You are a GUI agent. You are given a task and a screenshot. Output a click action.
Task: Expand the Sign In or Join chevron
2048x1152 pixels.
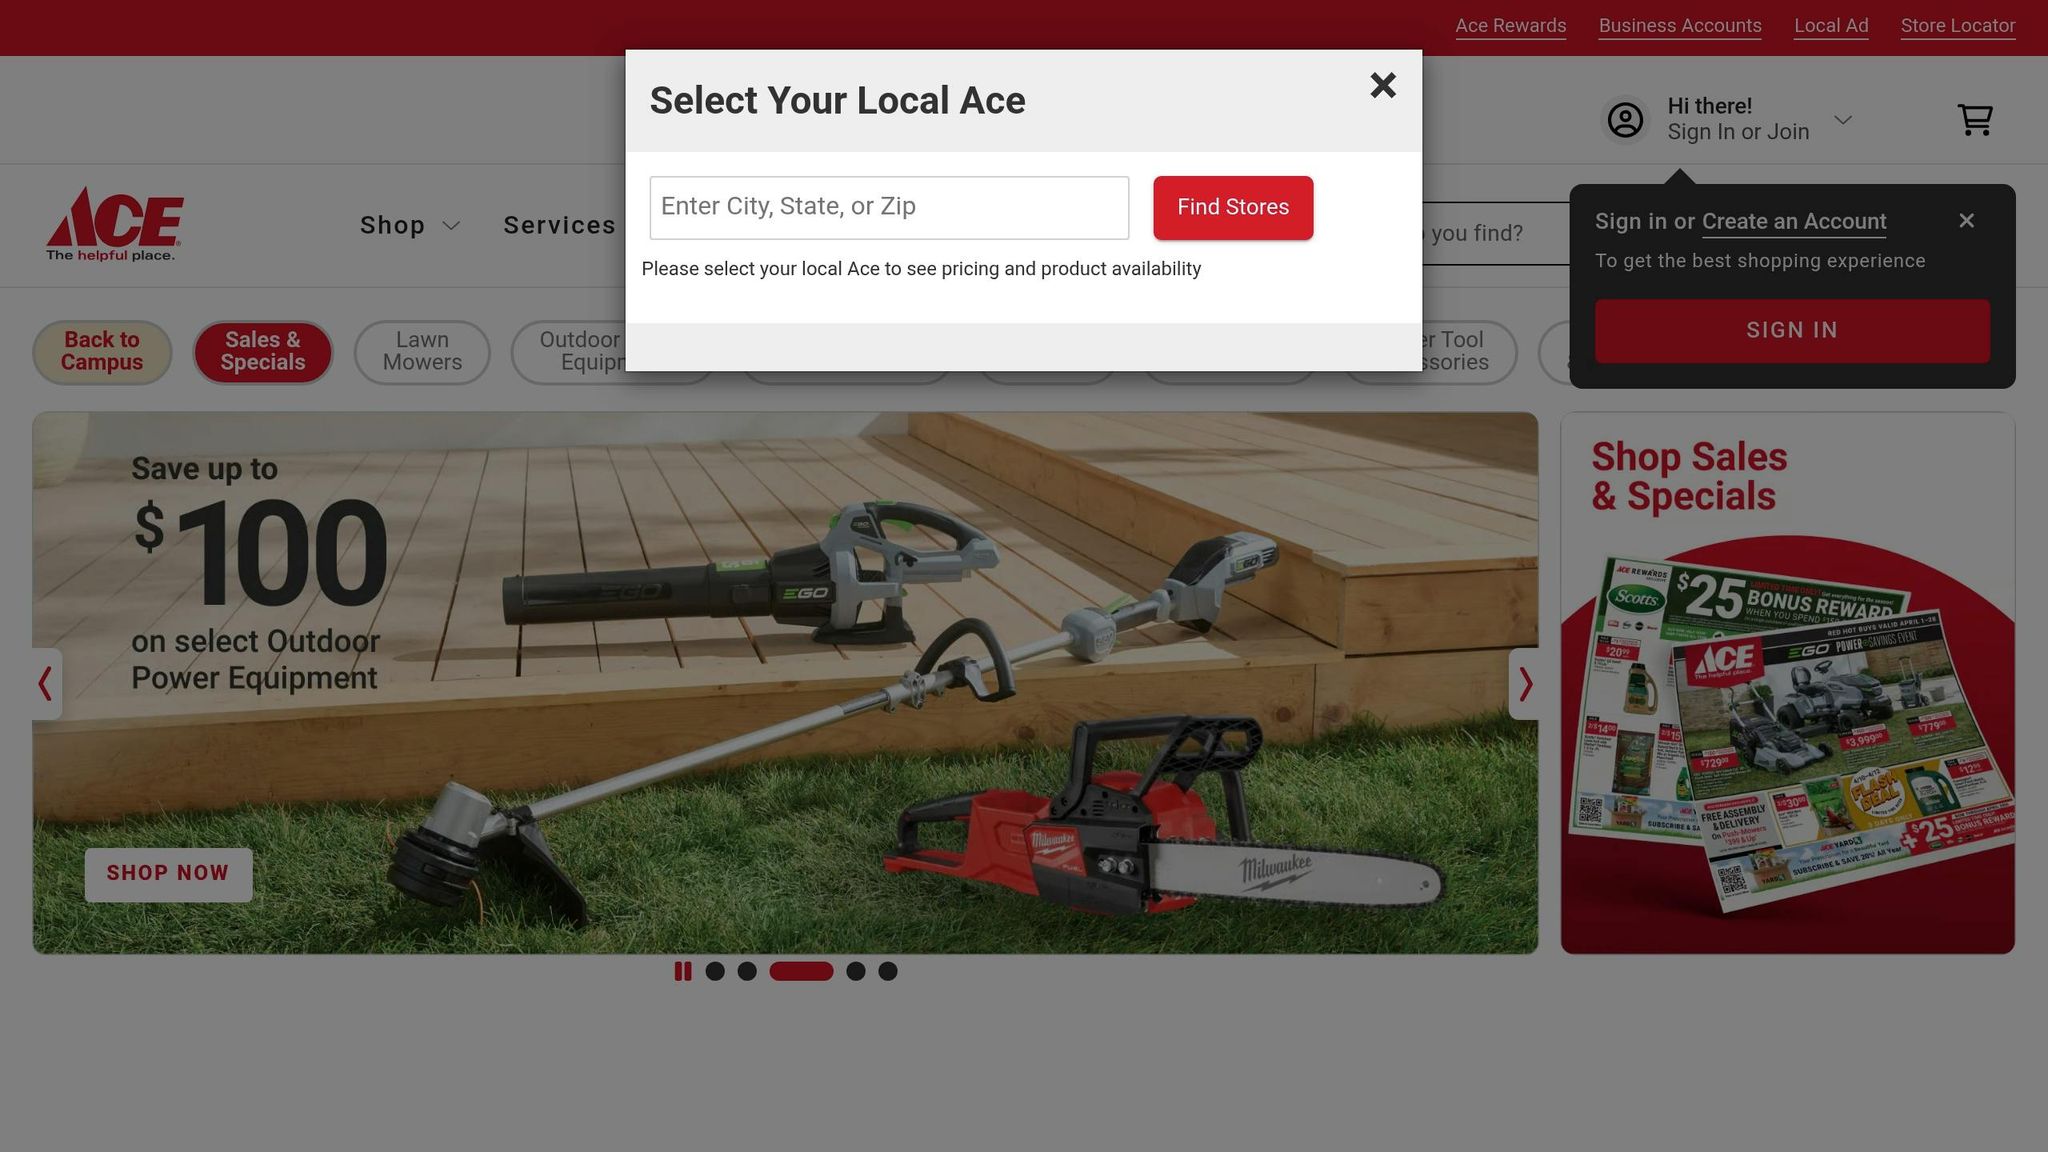(x=1843, y=120)
